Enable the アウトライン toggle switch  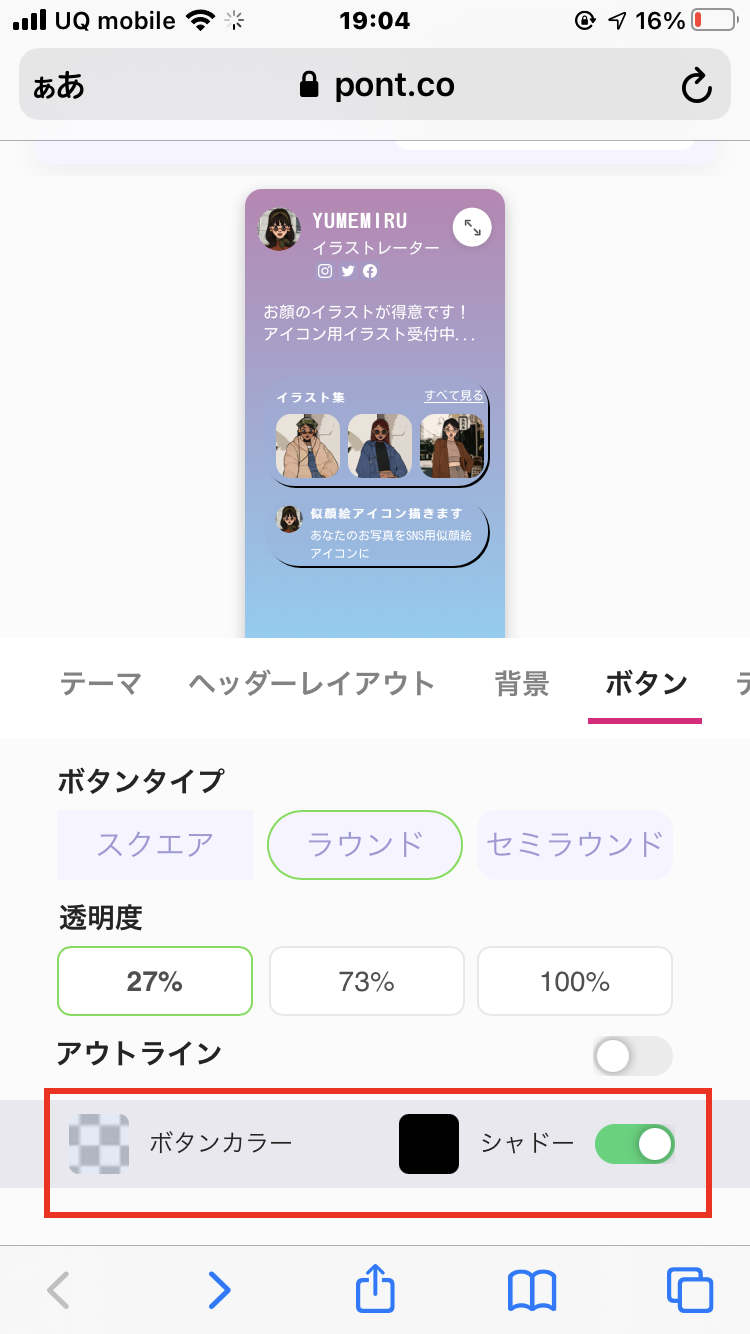click(x=632, y=1055)
